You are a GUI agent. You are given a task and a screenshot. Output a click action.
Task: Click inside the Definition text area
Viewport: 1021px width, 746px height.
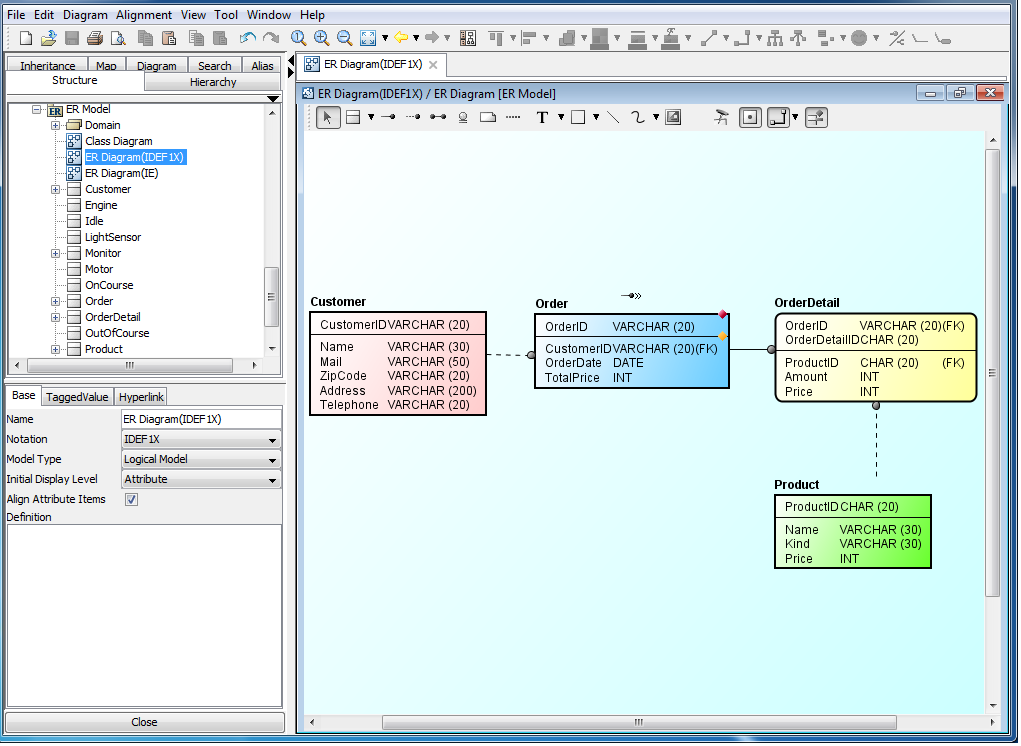(x=144, y=616)
